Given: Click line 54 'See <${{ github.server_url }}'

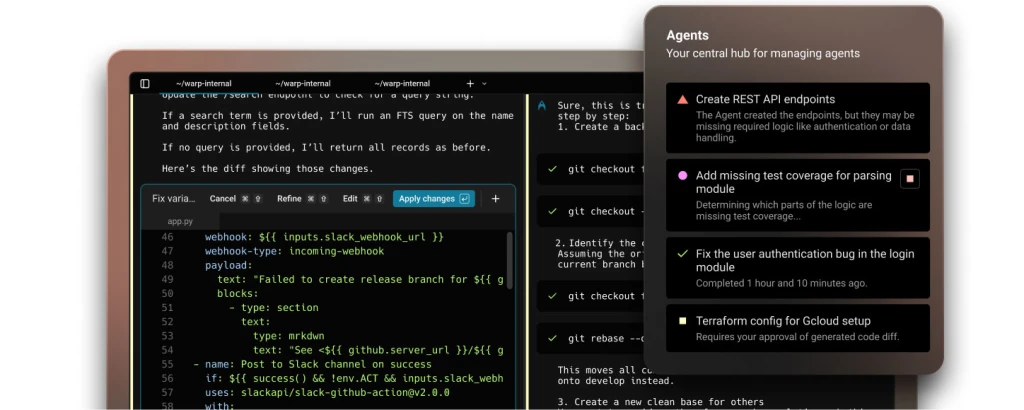Looking at the screenshot, I should click(x=379, y=350).
